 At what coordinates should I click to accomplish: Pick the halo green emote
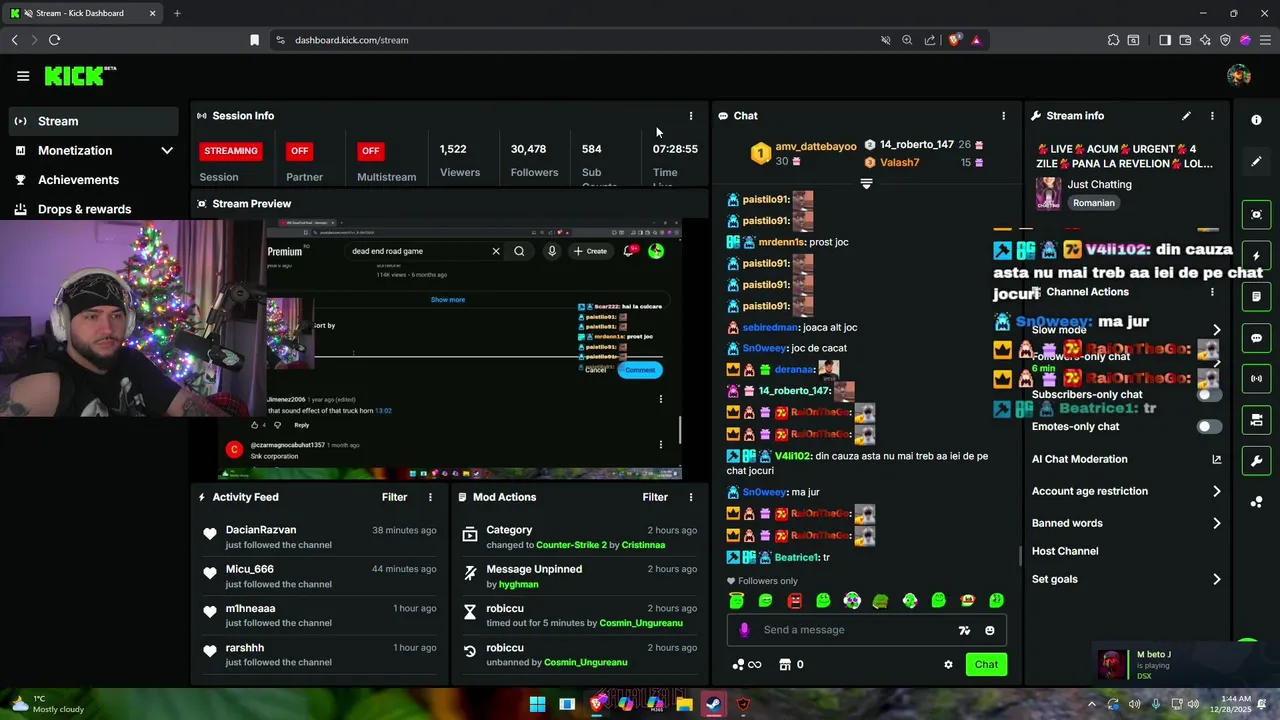[737, 601]
